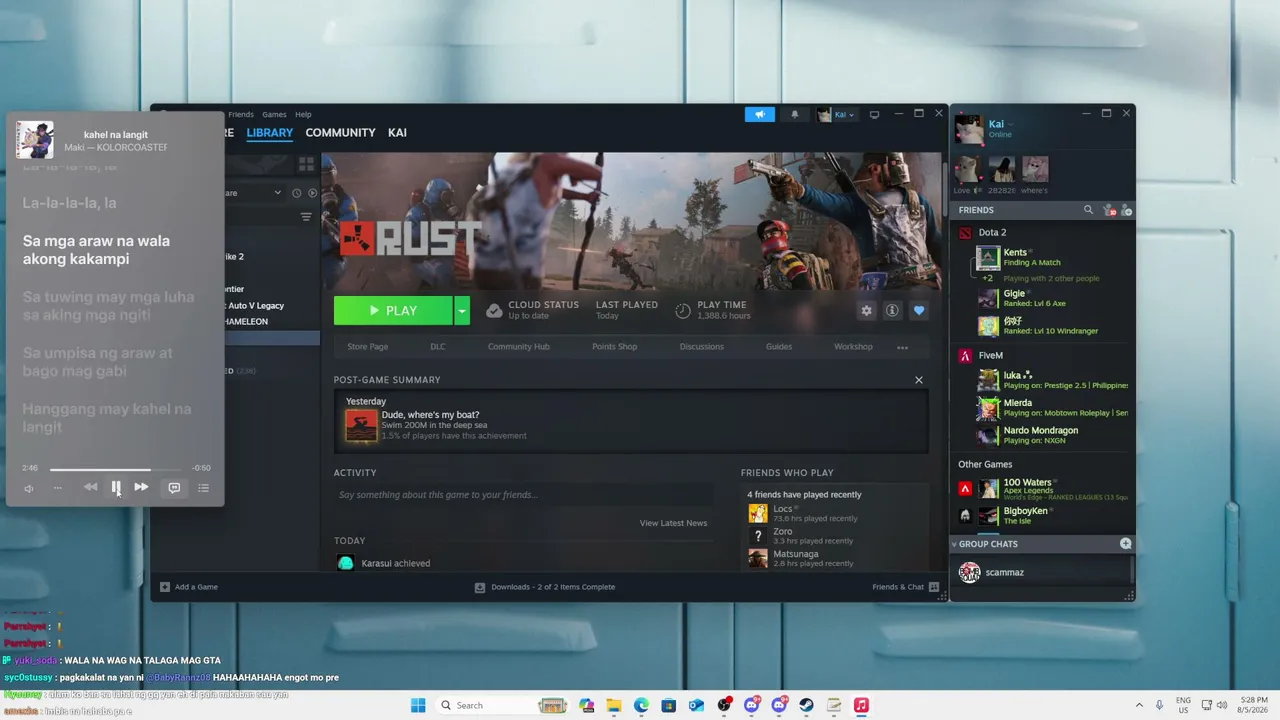Open Kai status dropdown in Friends window
Screen dimensions: 1280x720
[1013, 124]
